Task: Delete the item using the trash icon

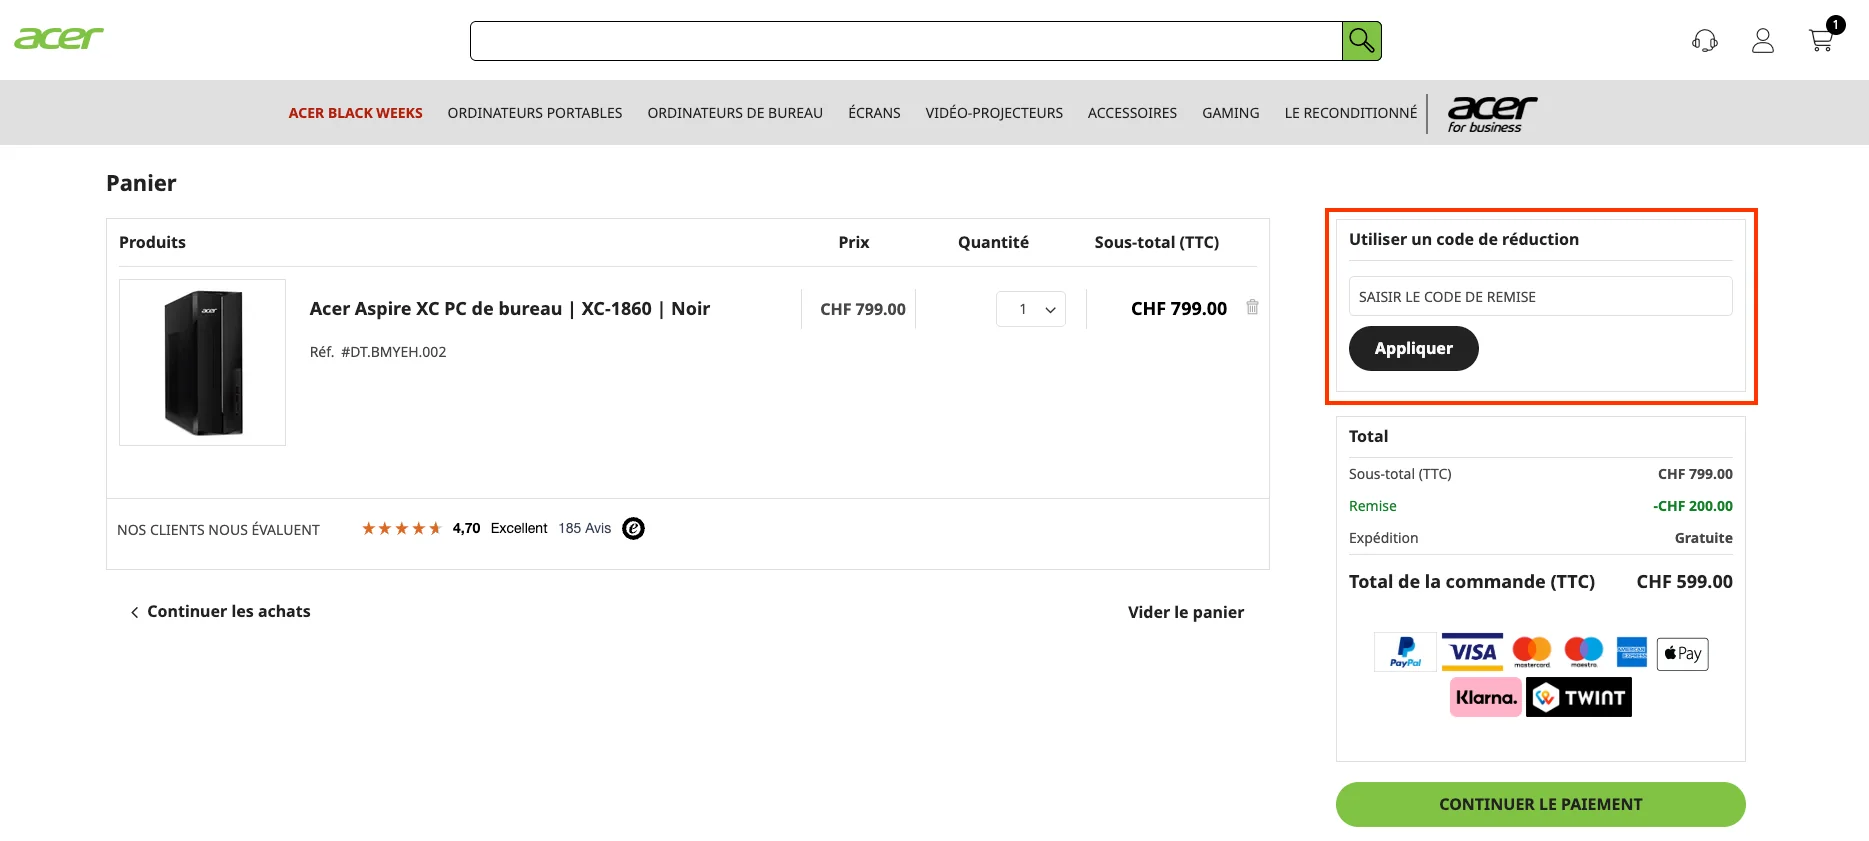Action: point(1252,307)
